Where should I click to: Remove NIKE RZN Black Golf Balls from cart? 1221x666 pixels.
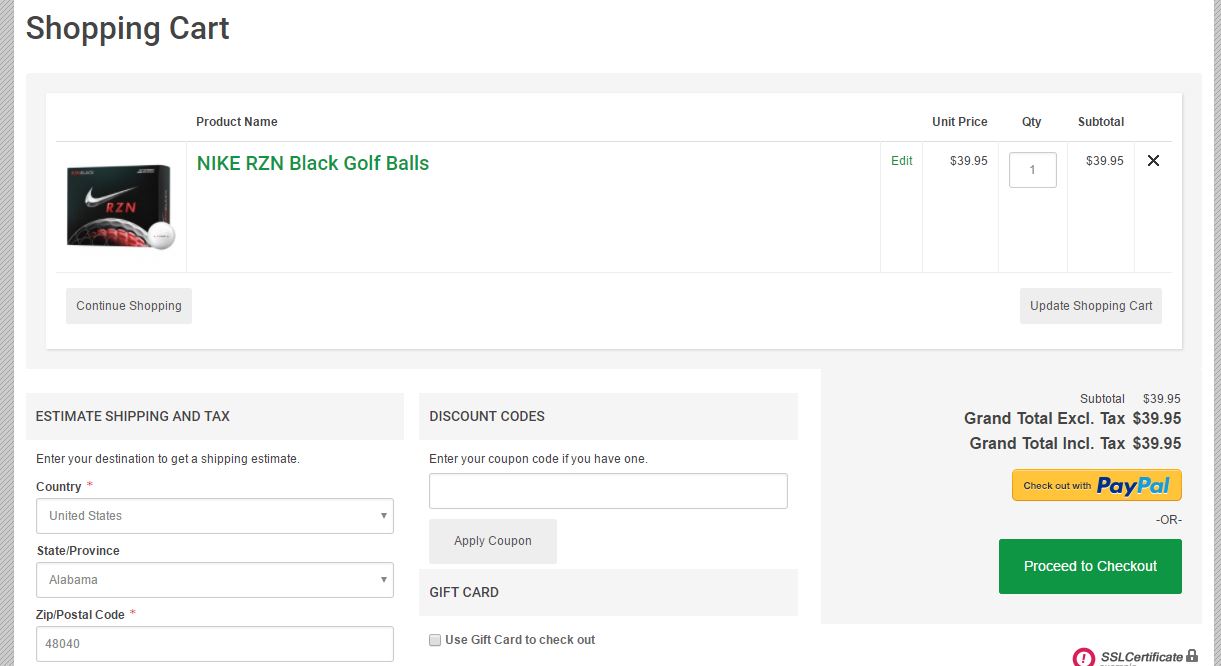click(1153, 160)
